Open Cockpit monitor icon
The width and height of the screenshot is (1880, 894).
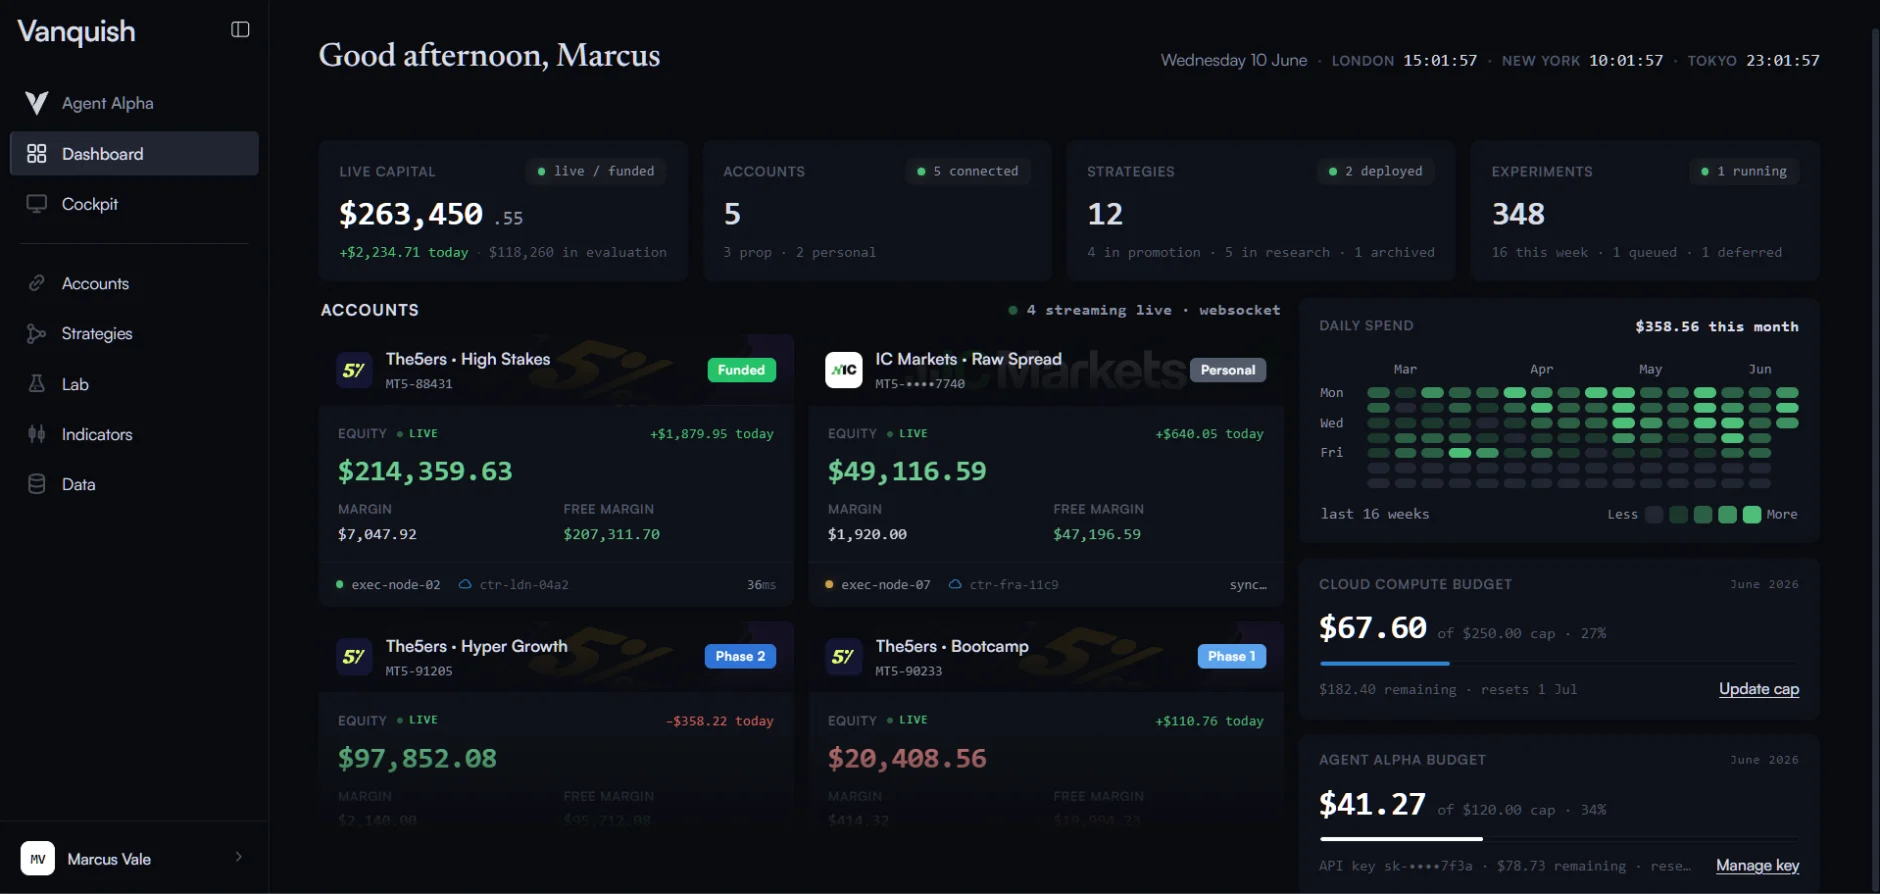pyautogui.click(x=37, y=204)
